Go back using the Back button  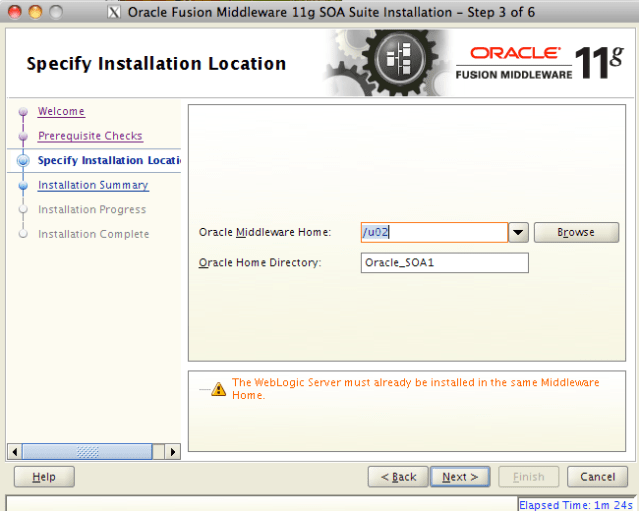[x=398, y=477]
